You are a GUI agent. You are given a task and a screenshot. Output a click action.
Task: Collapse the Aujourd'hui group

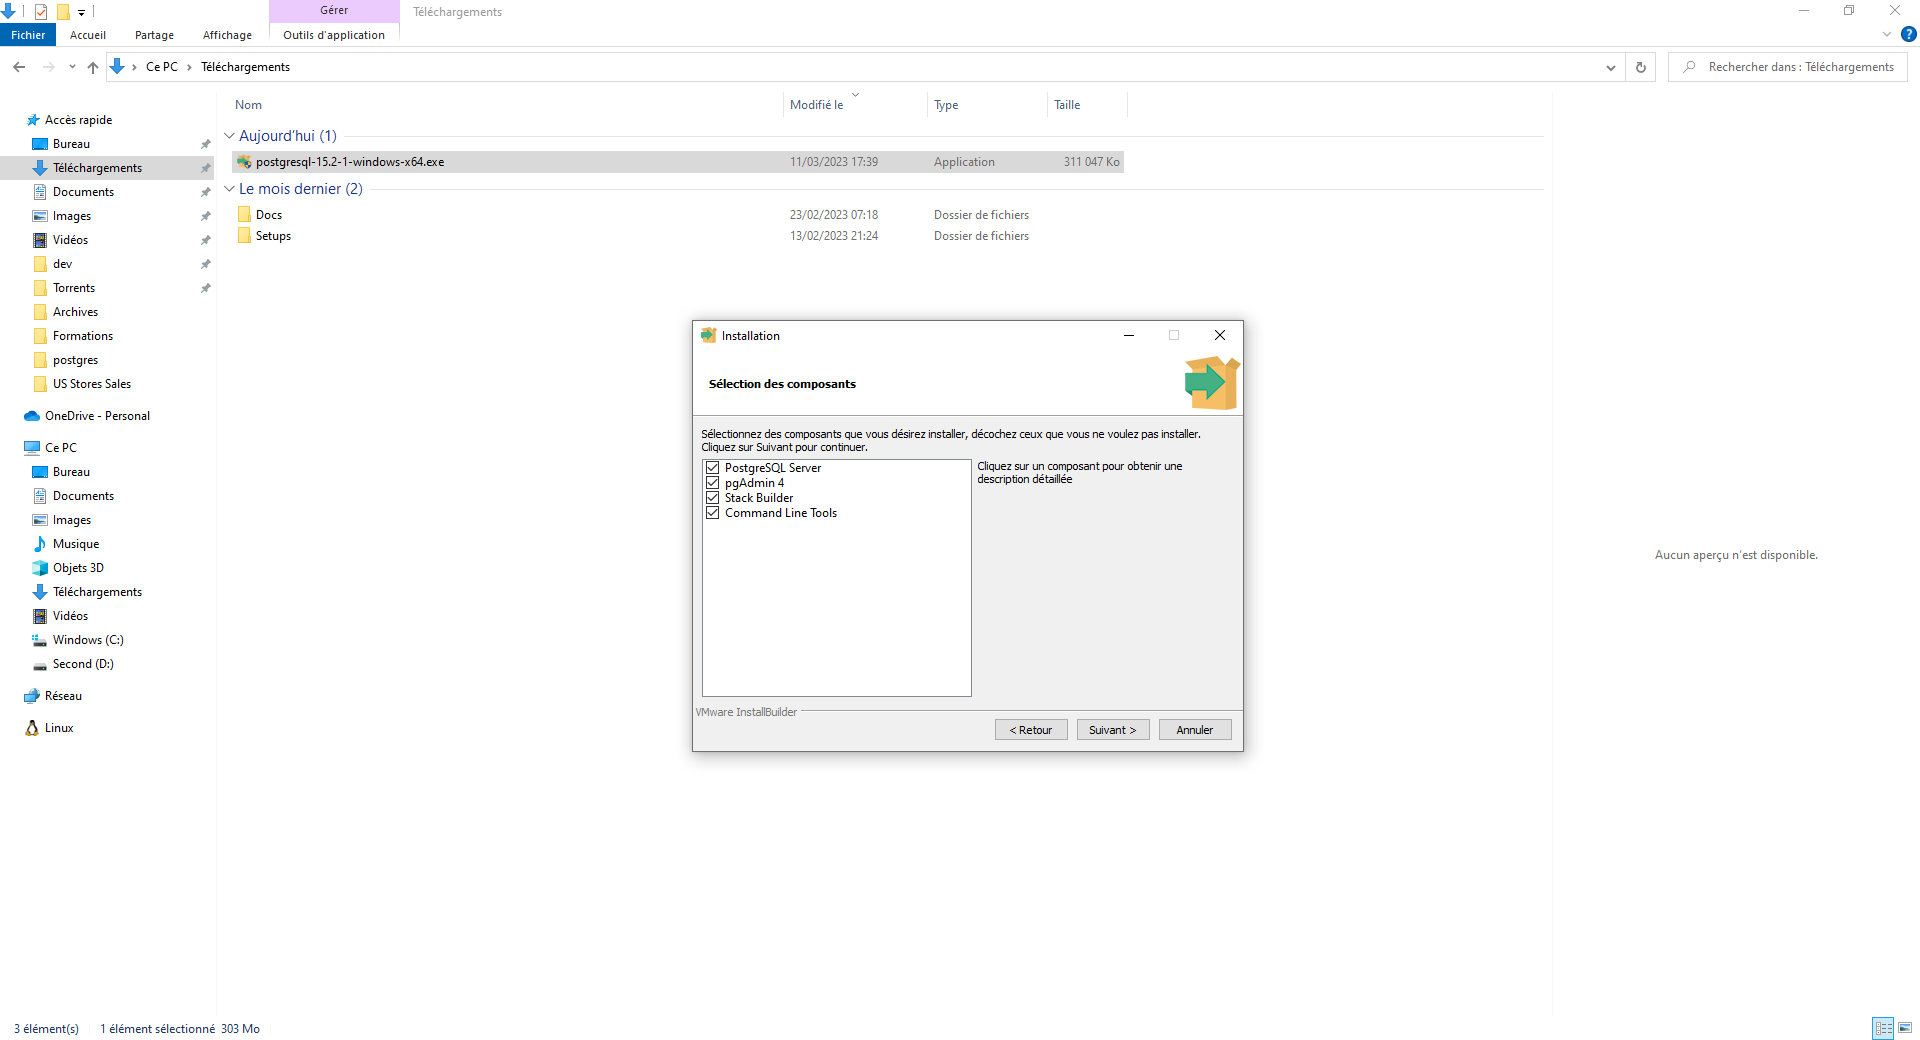tap(229, 136)
